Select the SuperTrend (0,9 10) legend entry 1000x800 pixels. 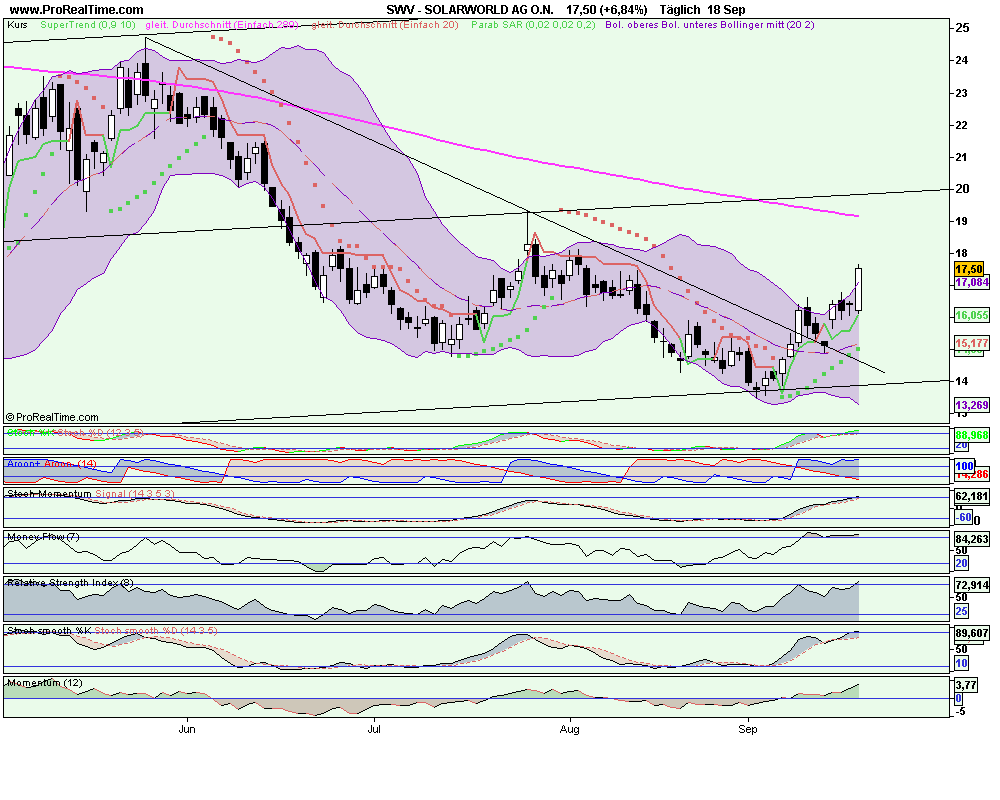(88, 25)
